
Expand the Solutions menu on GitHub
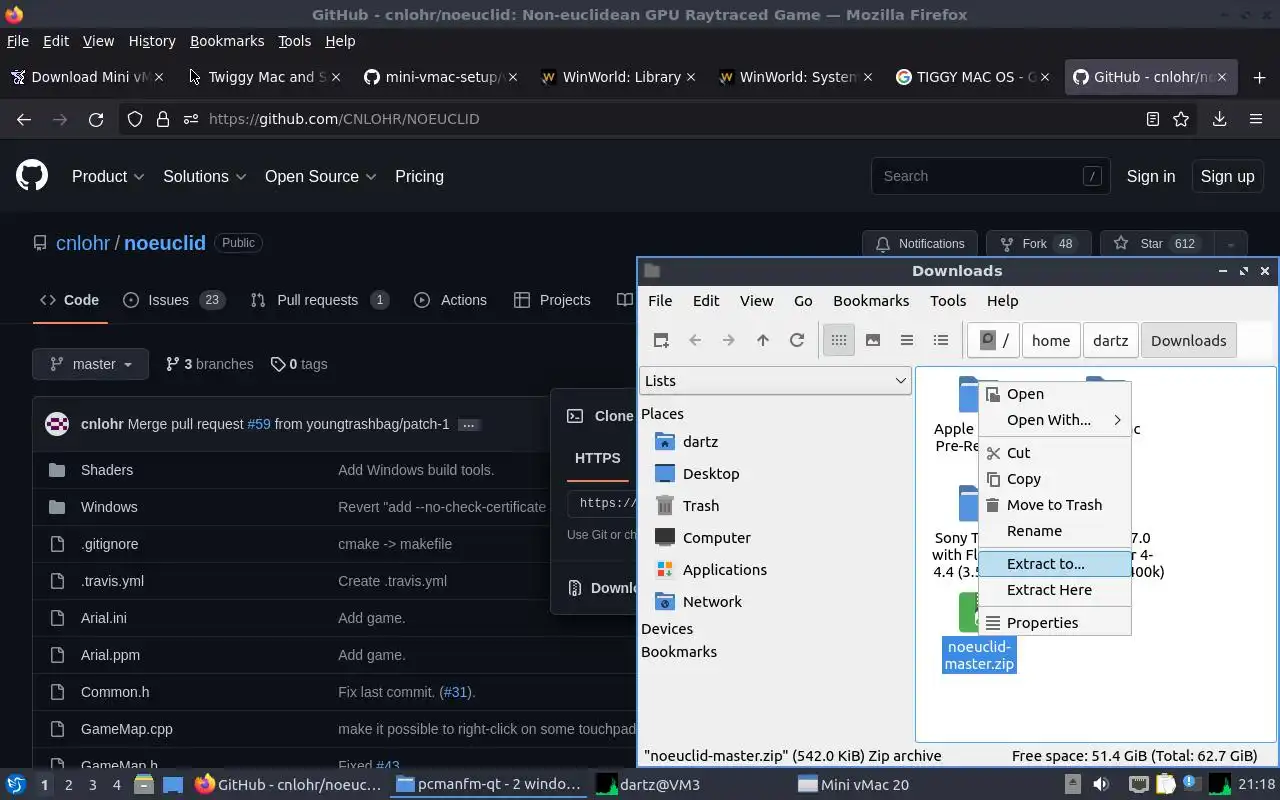click(x=205, y=176)
